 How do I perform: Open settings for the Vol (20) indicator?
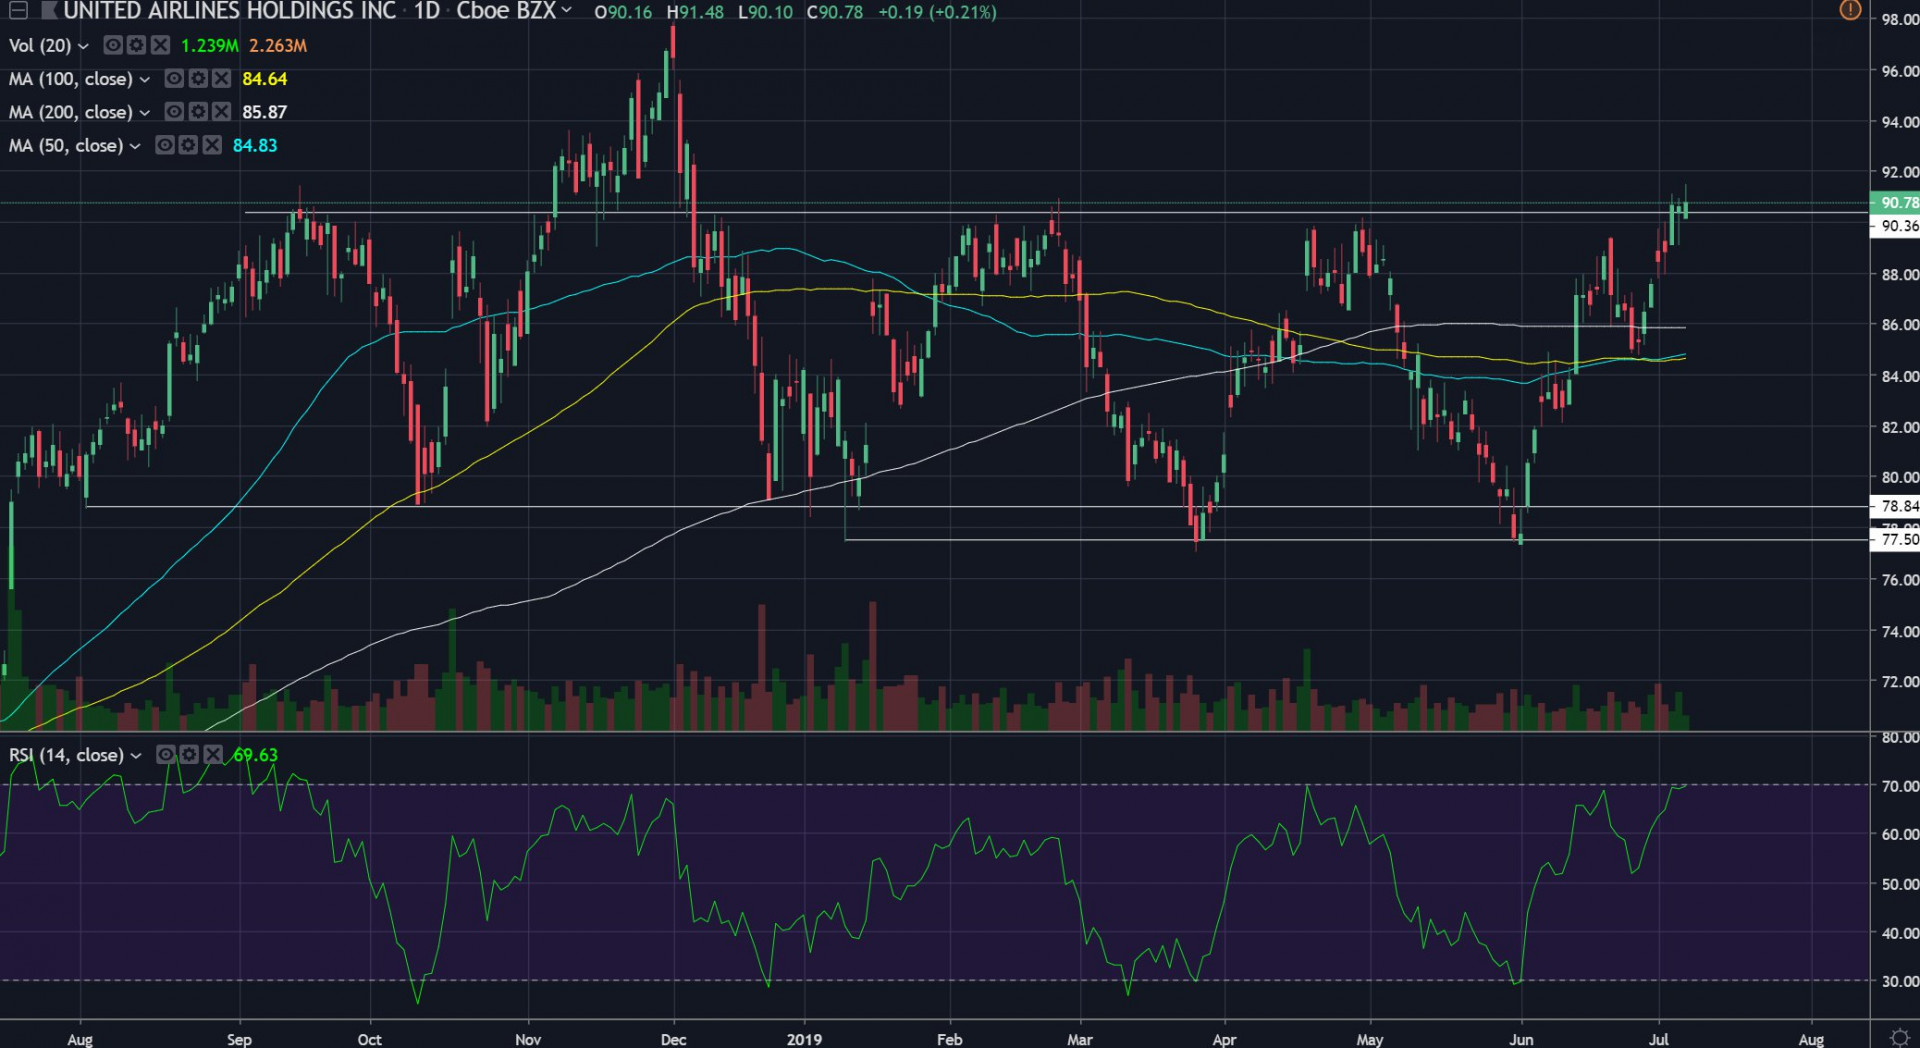click(136, 46)
